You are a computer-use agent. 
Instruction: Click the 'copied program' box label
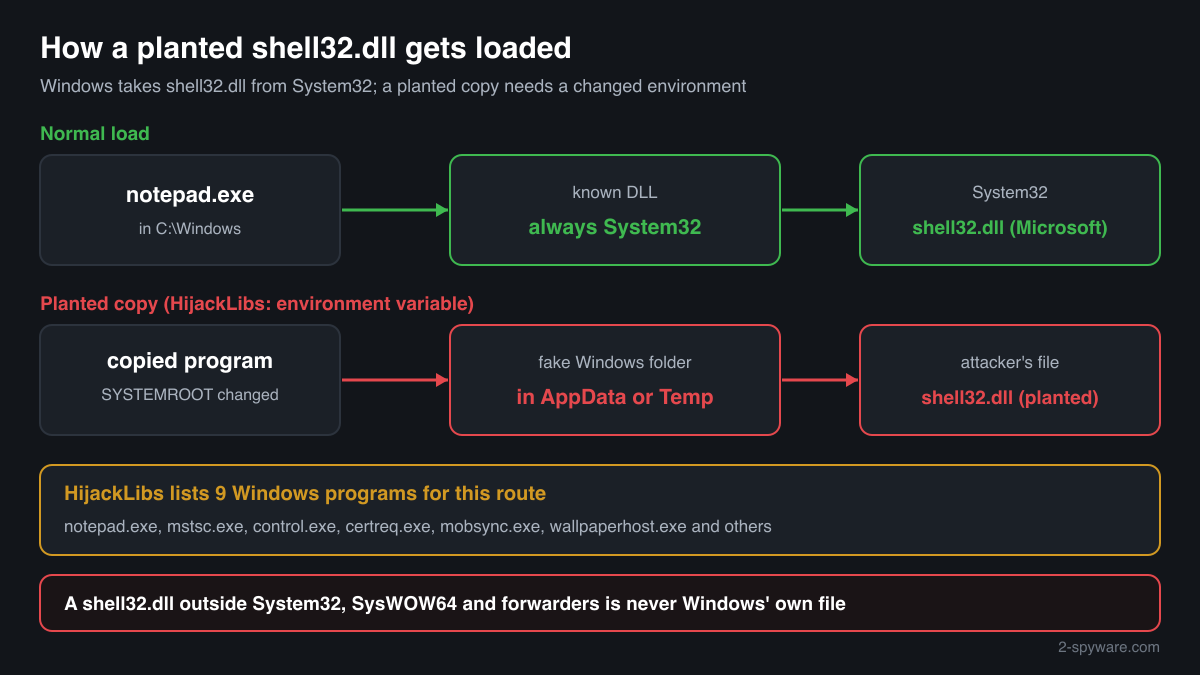coord(190,360)
